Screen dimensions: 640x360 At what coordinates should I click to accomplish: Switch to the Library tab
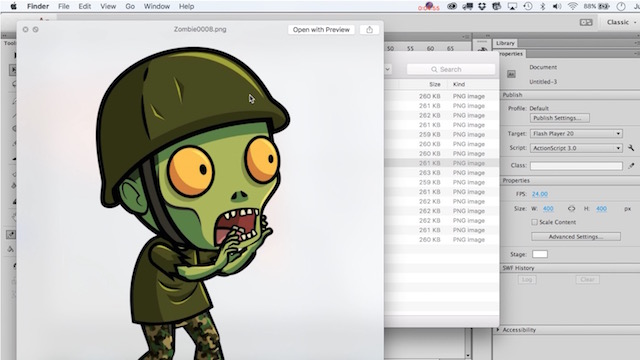coord(505,43)
